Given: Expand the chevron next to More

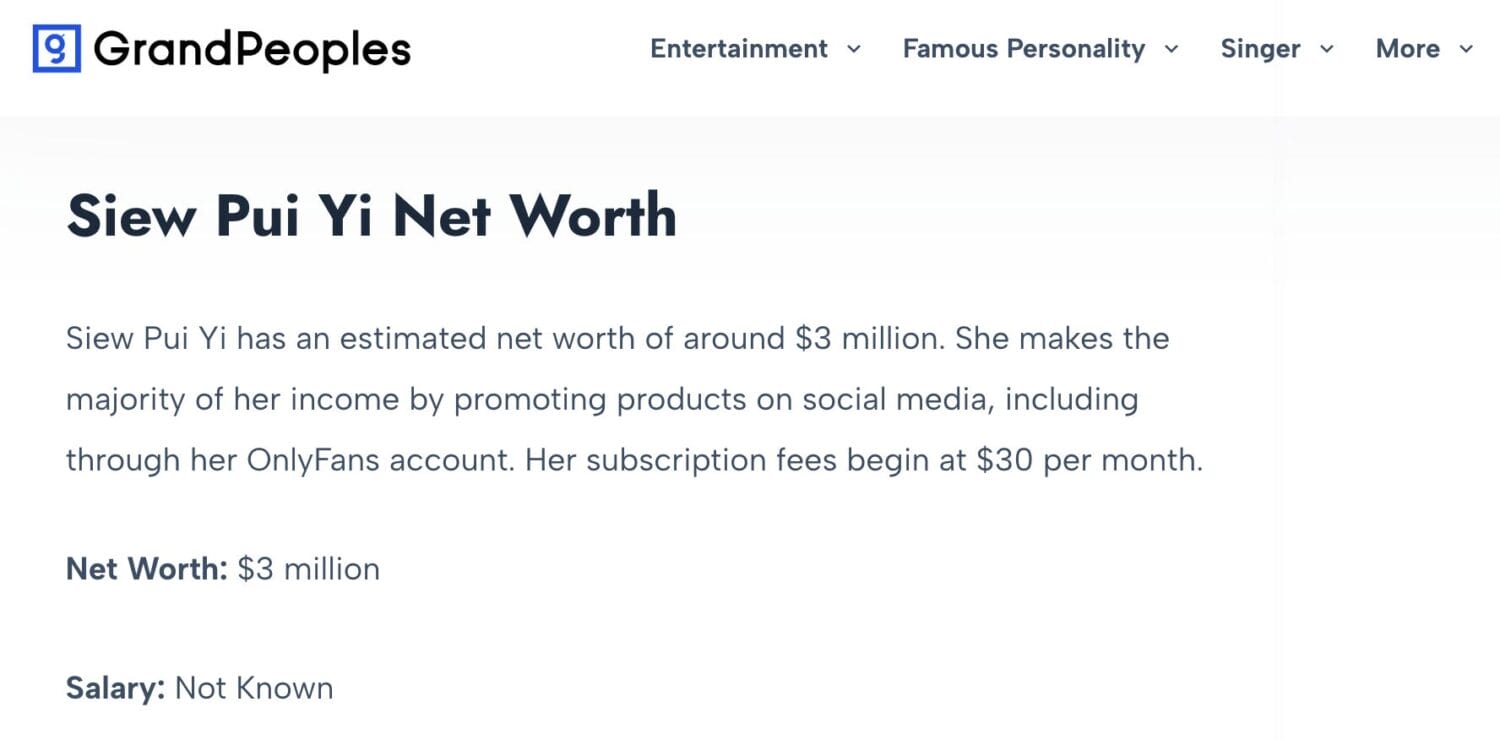Looking at the screenshot, I should tap(1466, 49).
